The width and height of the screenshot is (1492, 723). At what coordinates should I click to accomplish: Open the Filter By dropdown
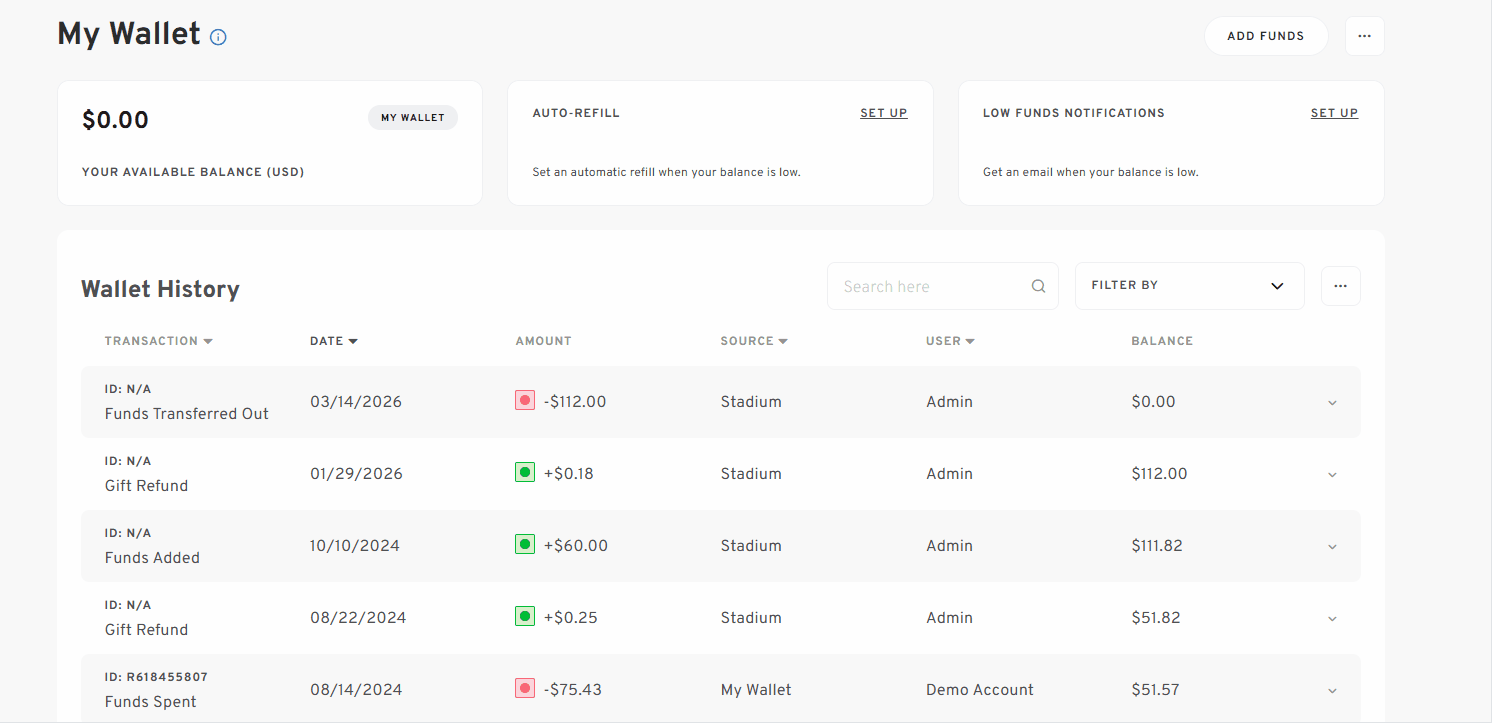click(1189, 286)
